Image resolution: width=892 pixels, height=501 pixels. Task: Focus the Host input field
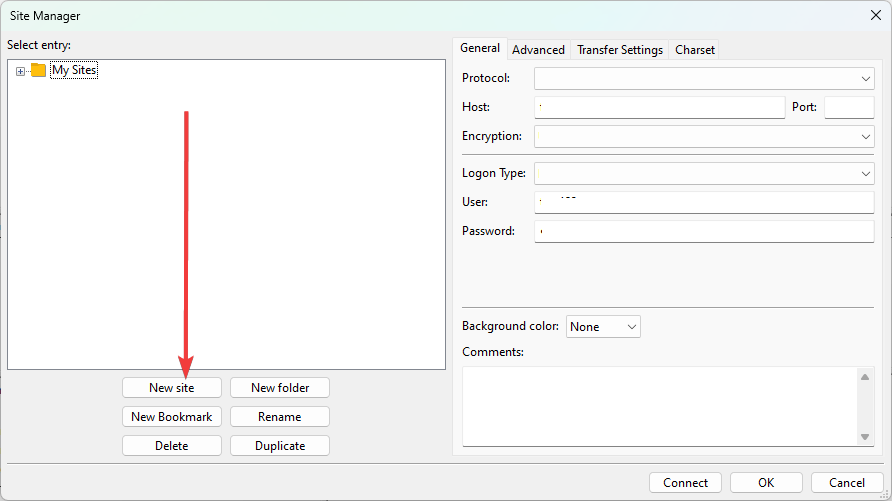[660, 107]
